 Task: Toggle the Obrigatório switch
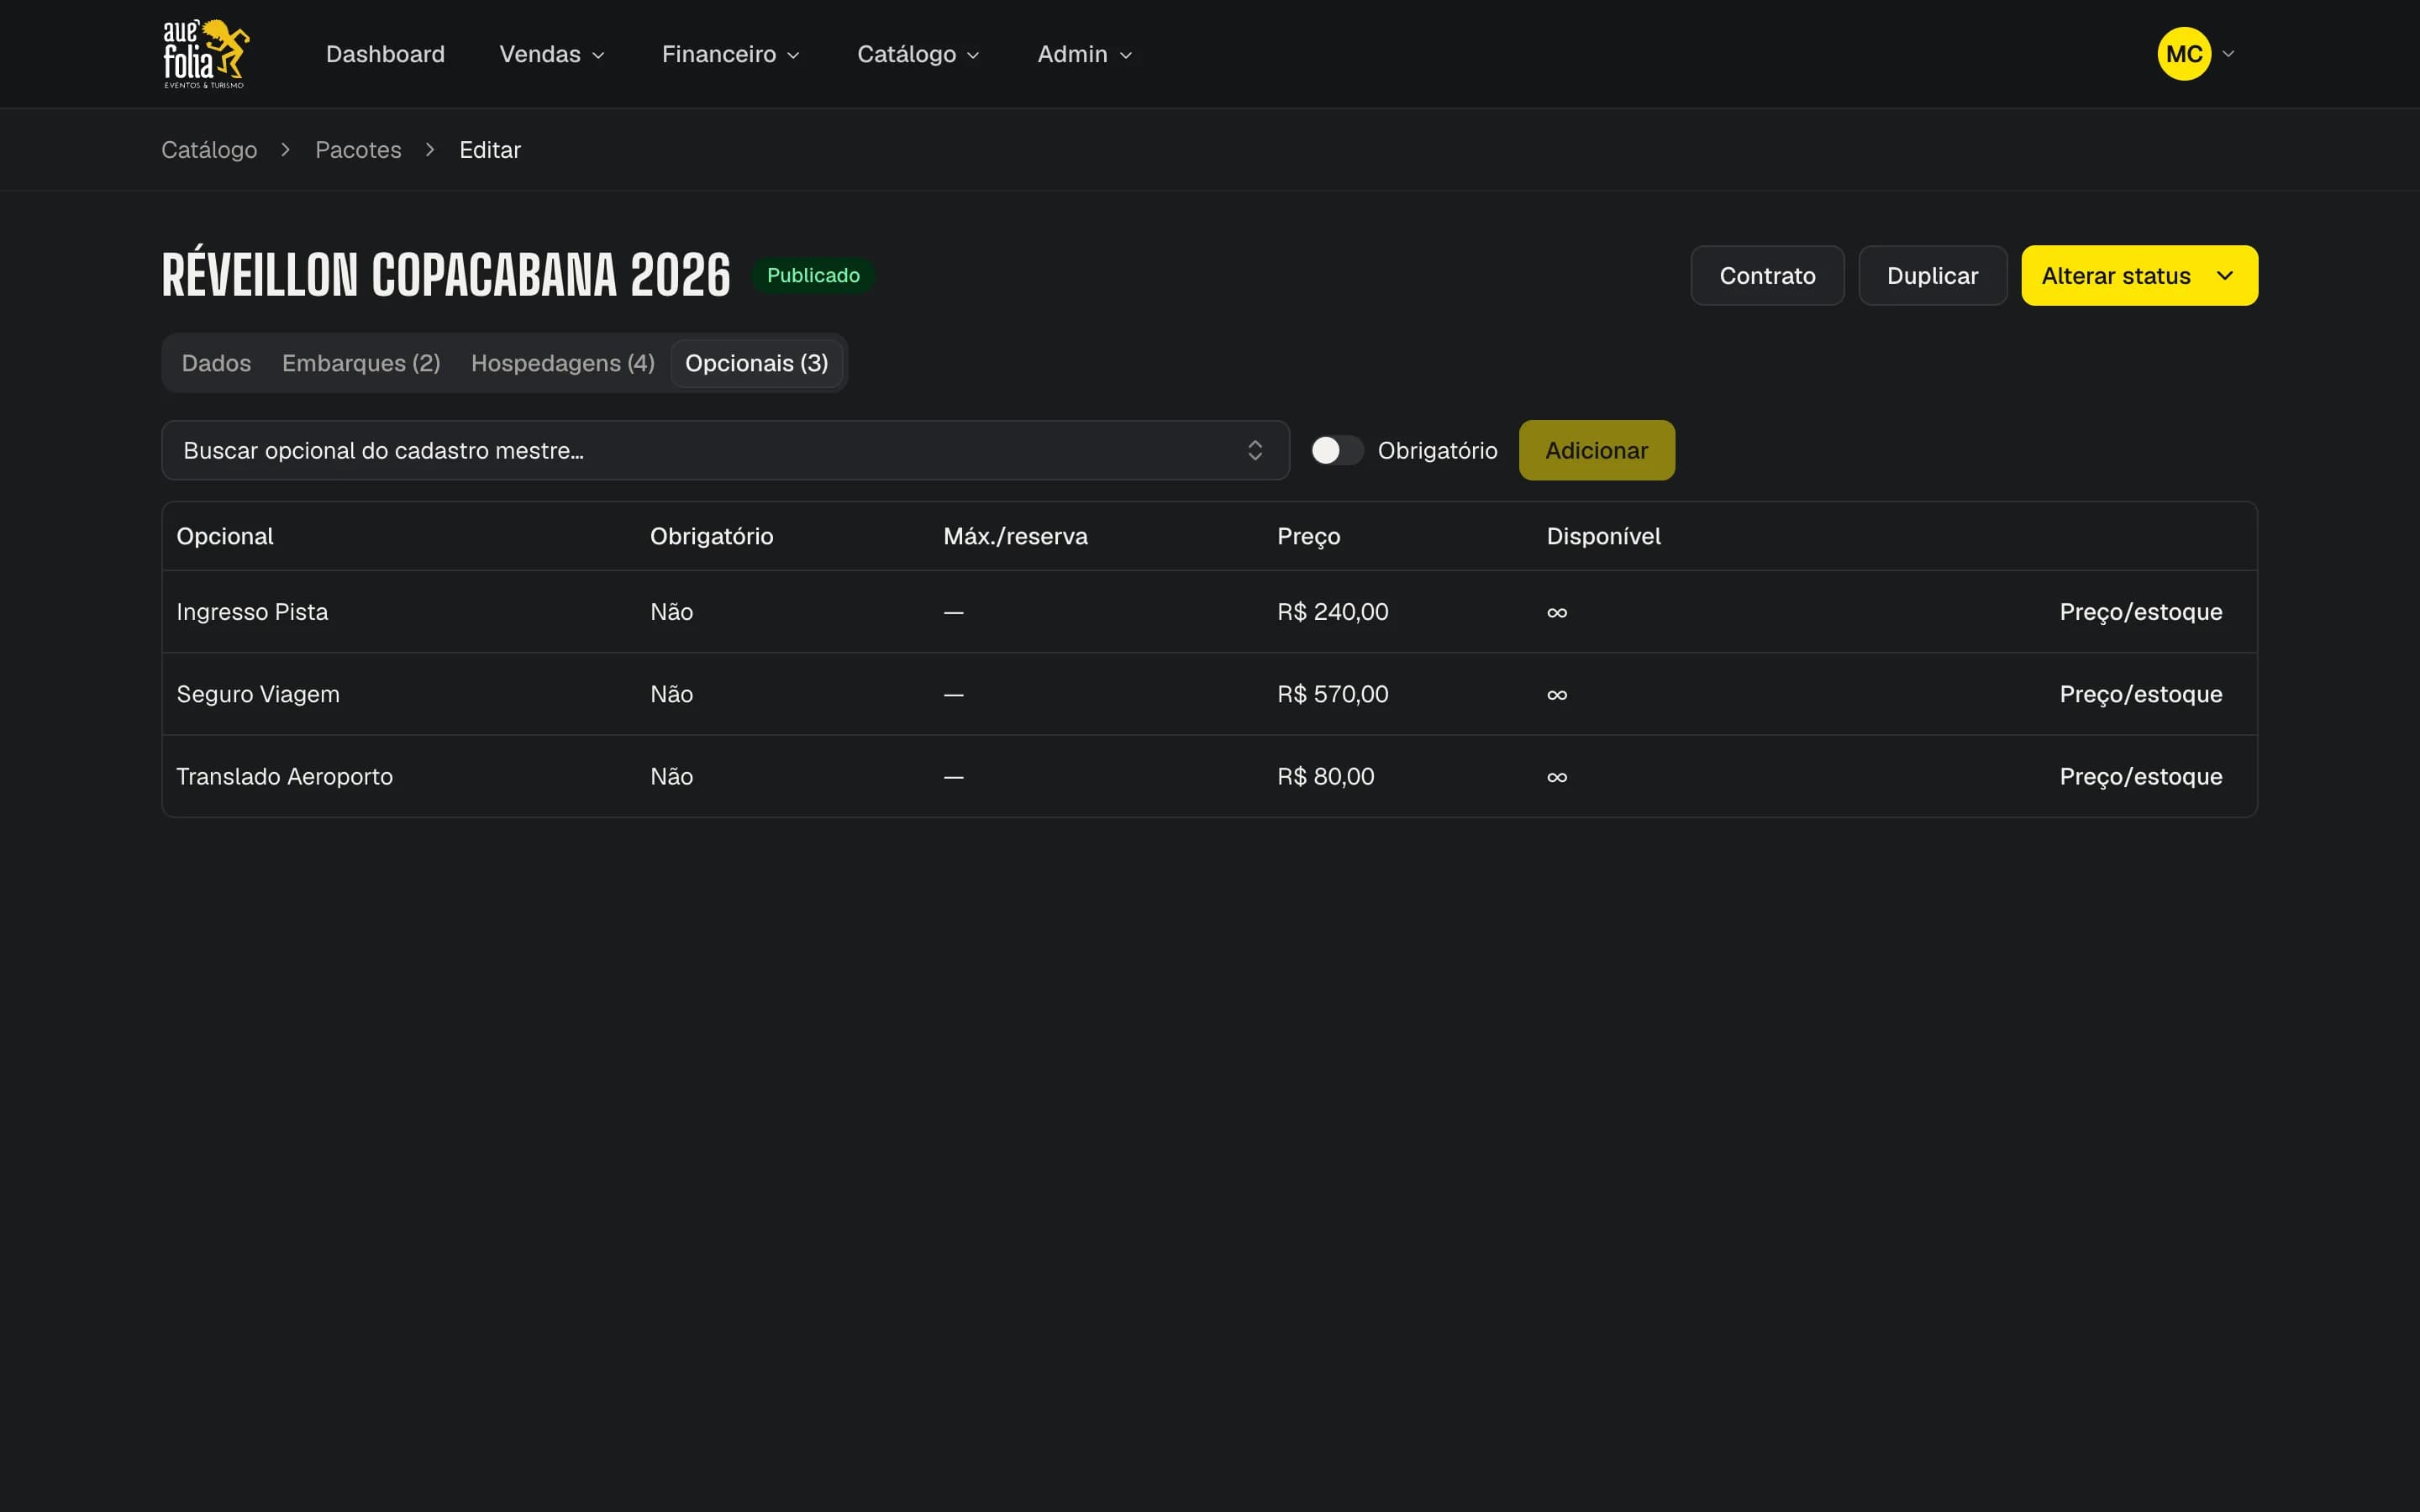1337,451
